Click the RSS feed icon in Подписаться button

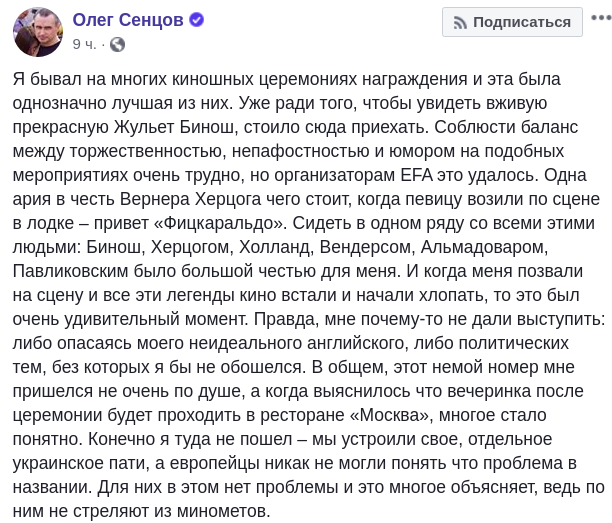[x=461, y=22]
